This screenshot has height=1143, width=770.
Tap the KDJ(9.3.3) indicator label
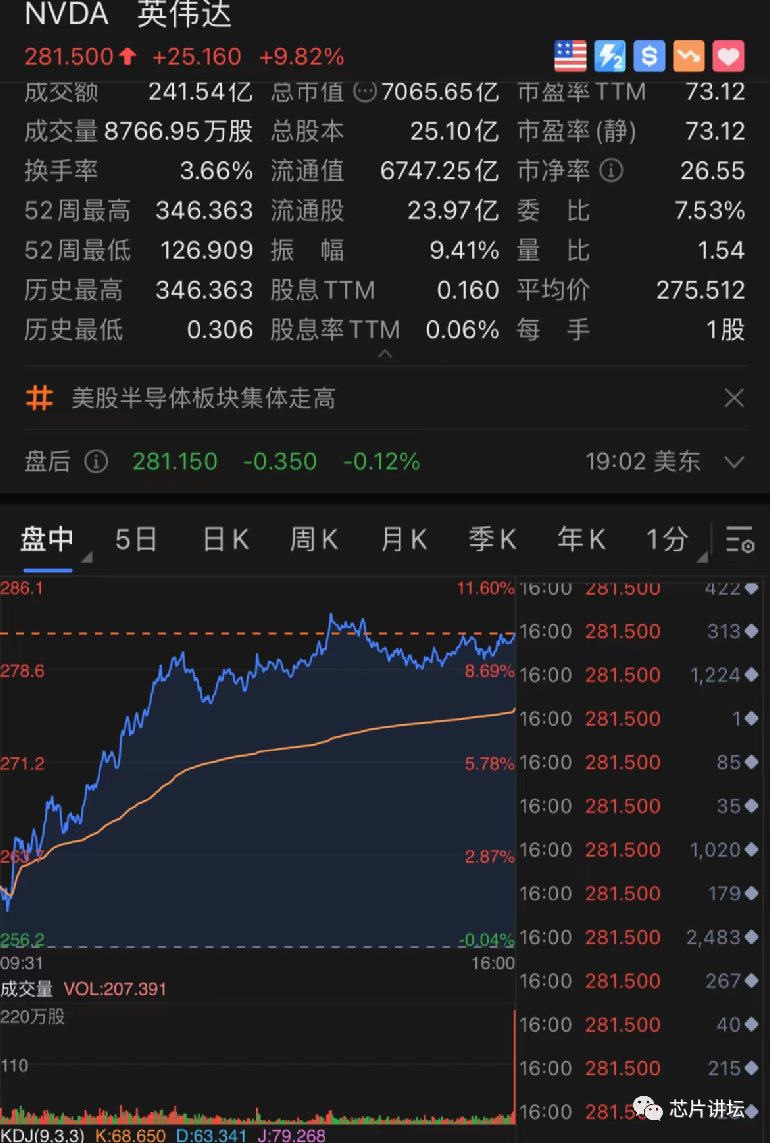pyautogui.click(x=42, y=1136)
